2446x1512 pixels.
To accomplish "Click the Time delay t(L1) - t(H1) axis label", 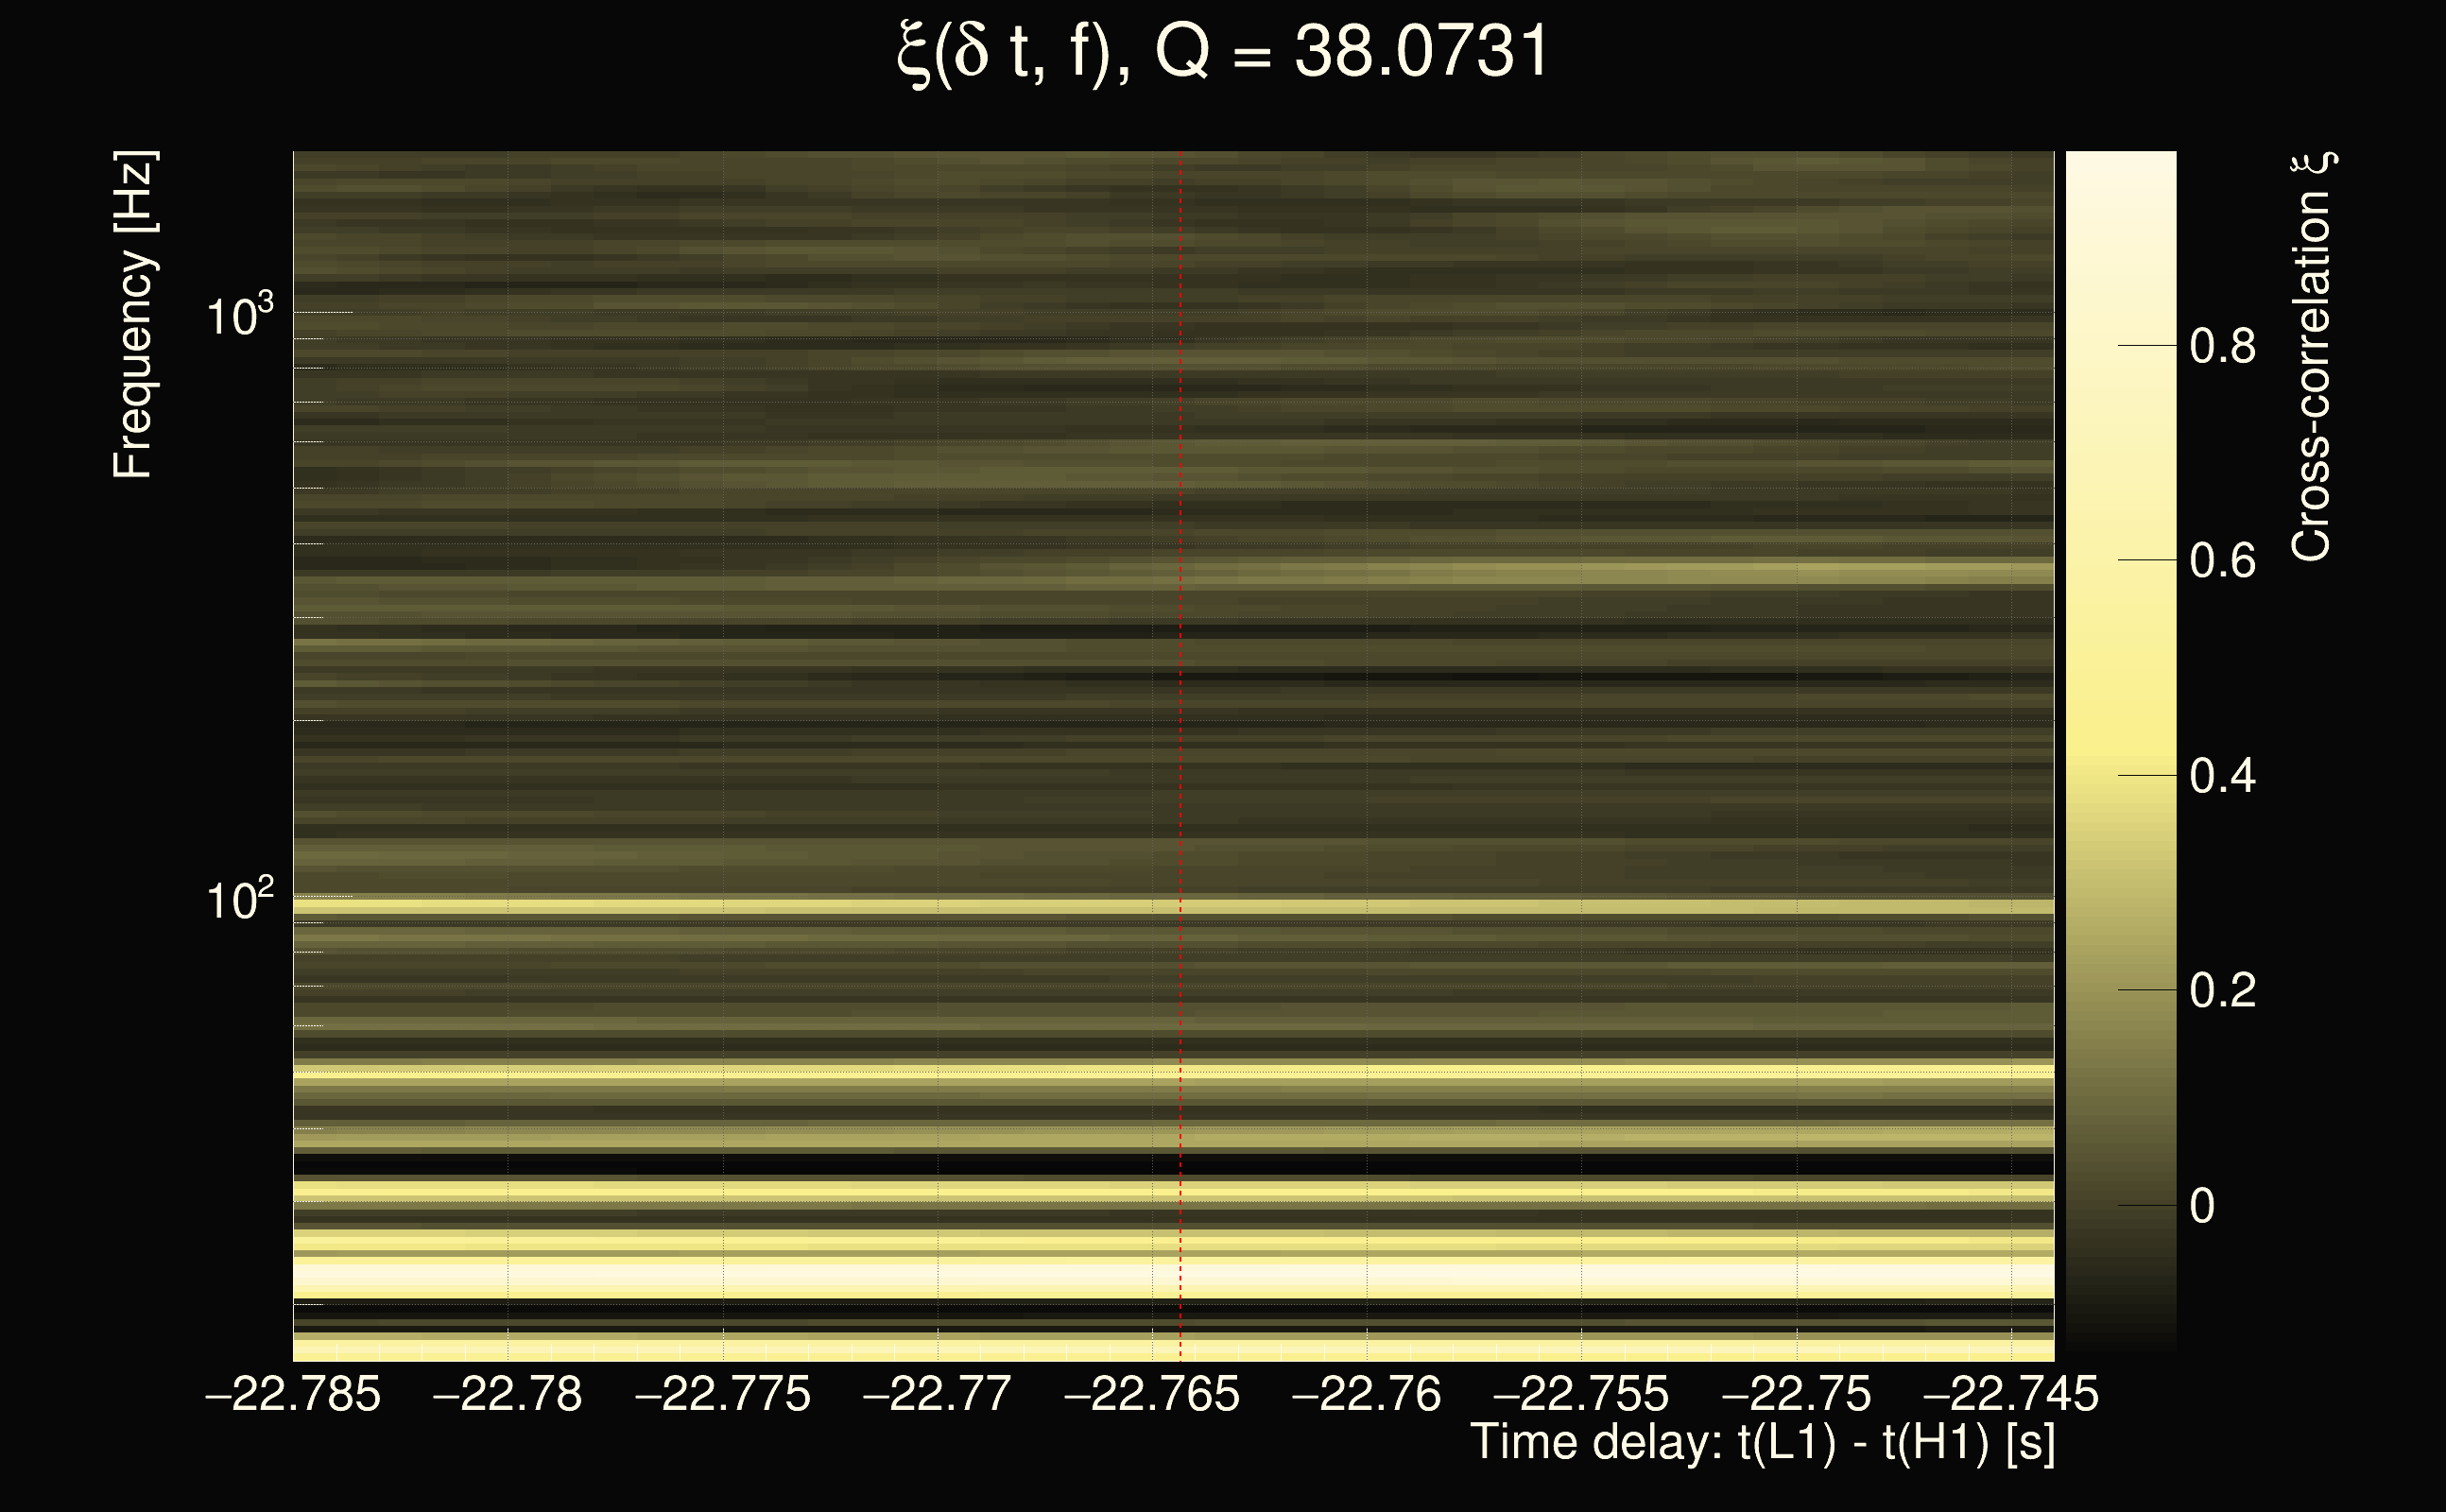I will pos(1762,1443).
